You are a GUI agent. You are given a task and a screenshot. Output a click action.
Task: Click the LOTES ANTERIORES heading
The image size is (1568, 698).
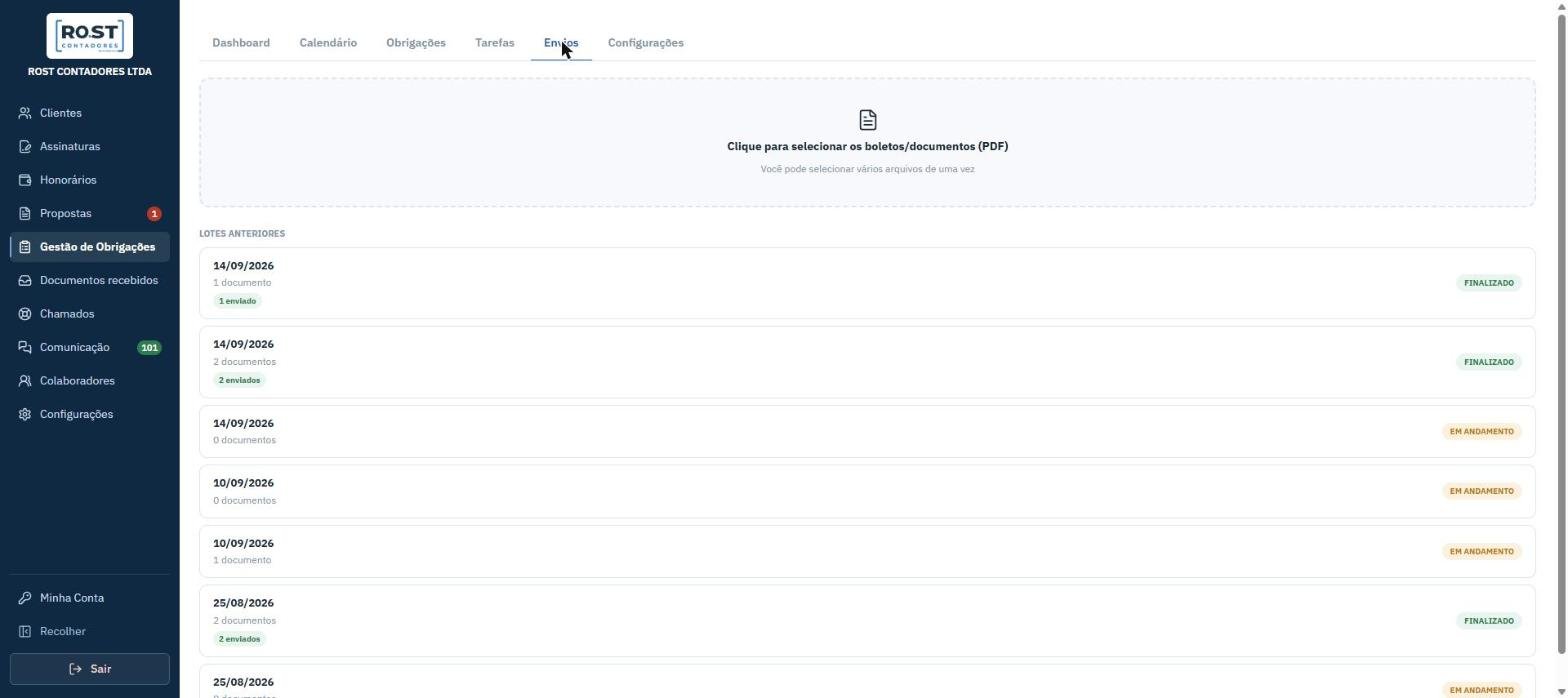(242, 234)
